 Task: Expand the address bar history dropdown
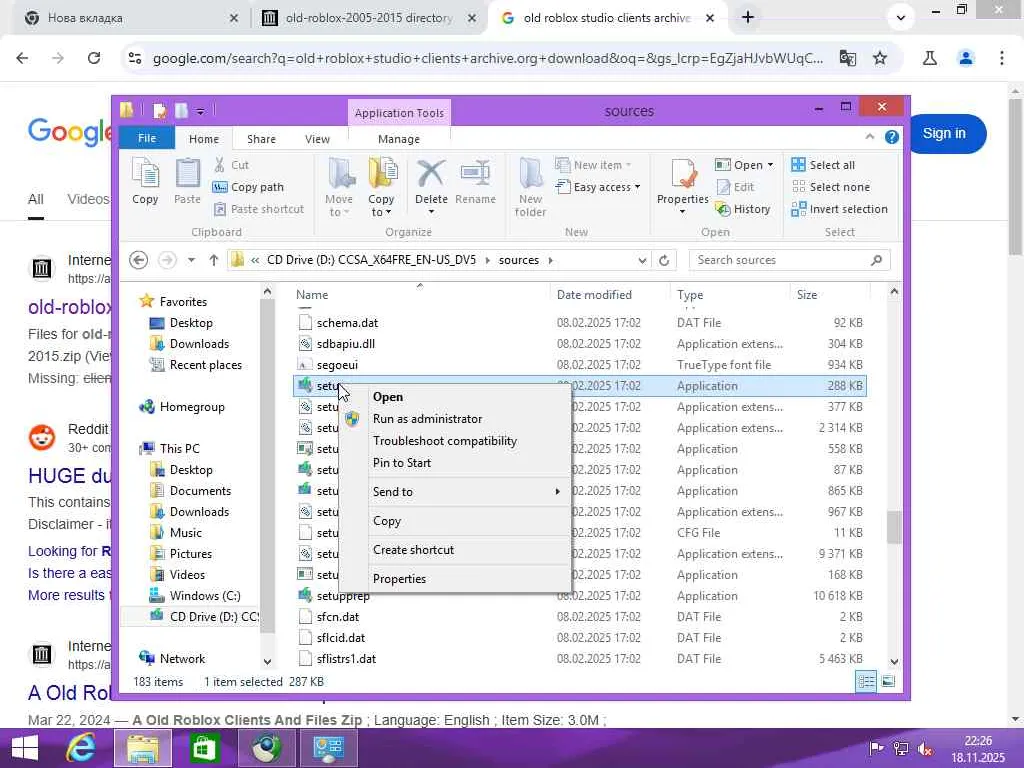point(643,260)
